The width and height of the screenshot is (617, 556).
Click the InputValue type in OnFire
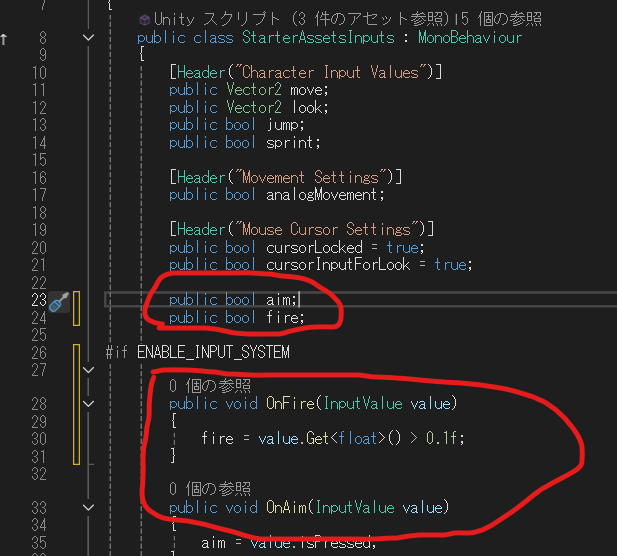[363, 404]
